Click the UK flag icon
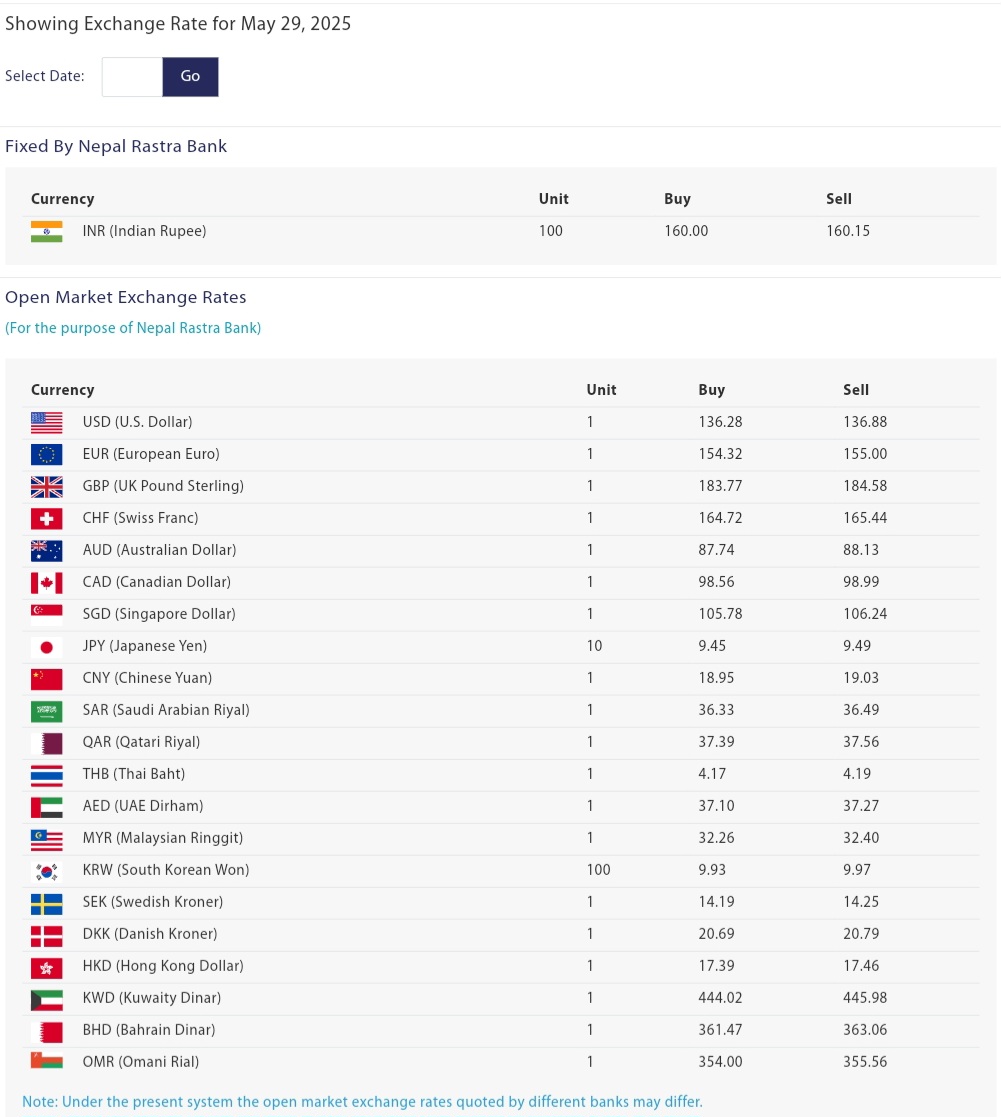Image resolution: width=1001 pixels, height=1117 pixels. pos(47,486)
